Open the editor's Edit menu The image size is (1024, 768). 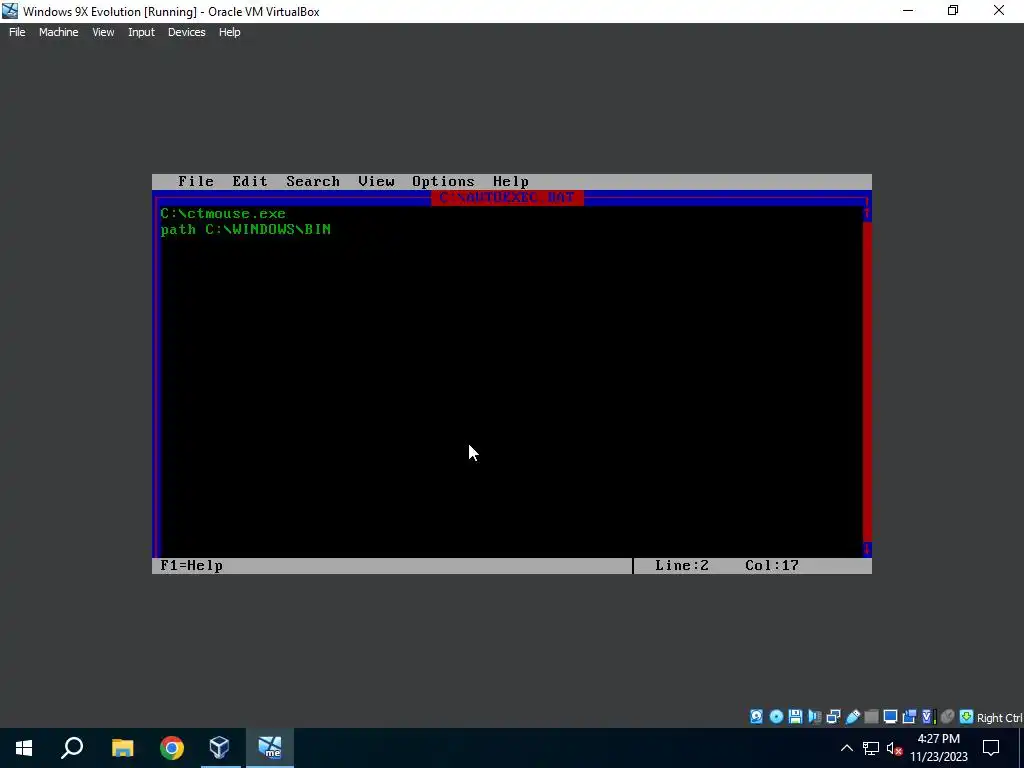tap(250, 182)
